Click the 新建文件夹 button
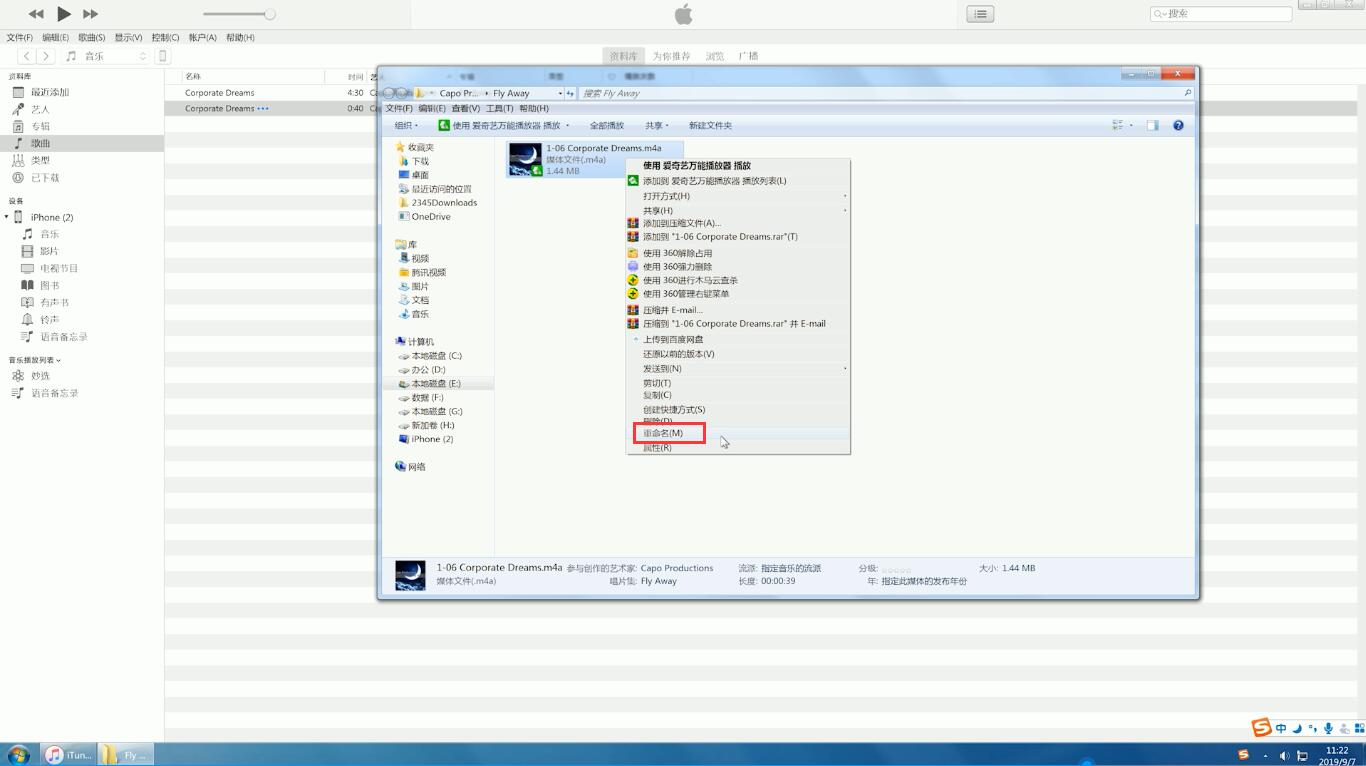 (710, 125)
